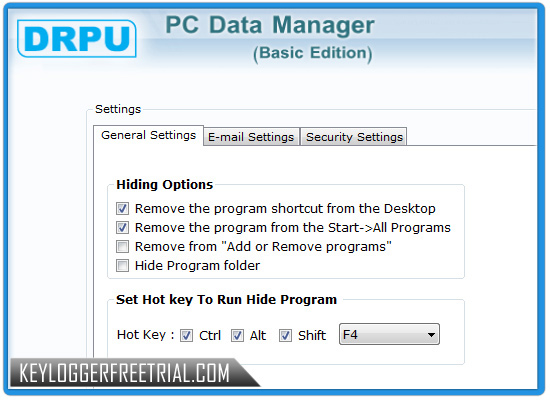The image size is (550, 400).
Task: Uncheck Remove the program shortcut from Desktop
Action: point(122,208)
